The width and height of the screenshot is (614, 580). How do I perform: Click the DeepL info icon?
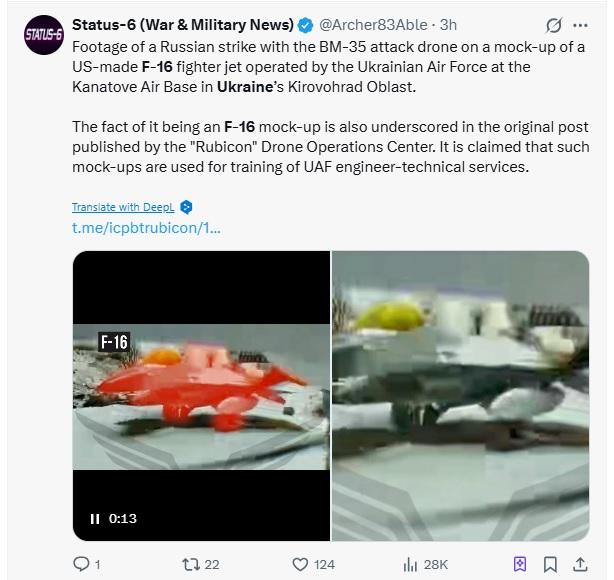tap(186, 207)
